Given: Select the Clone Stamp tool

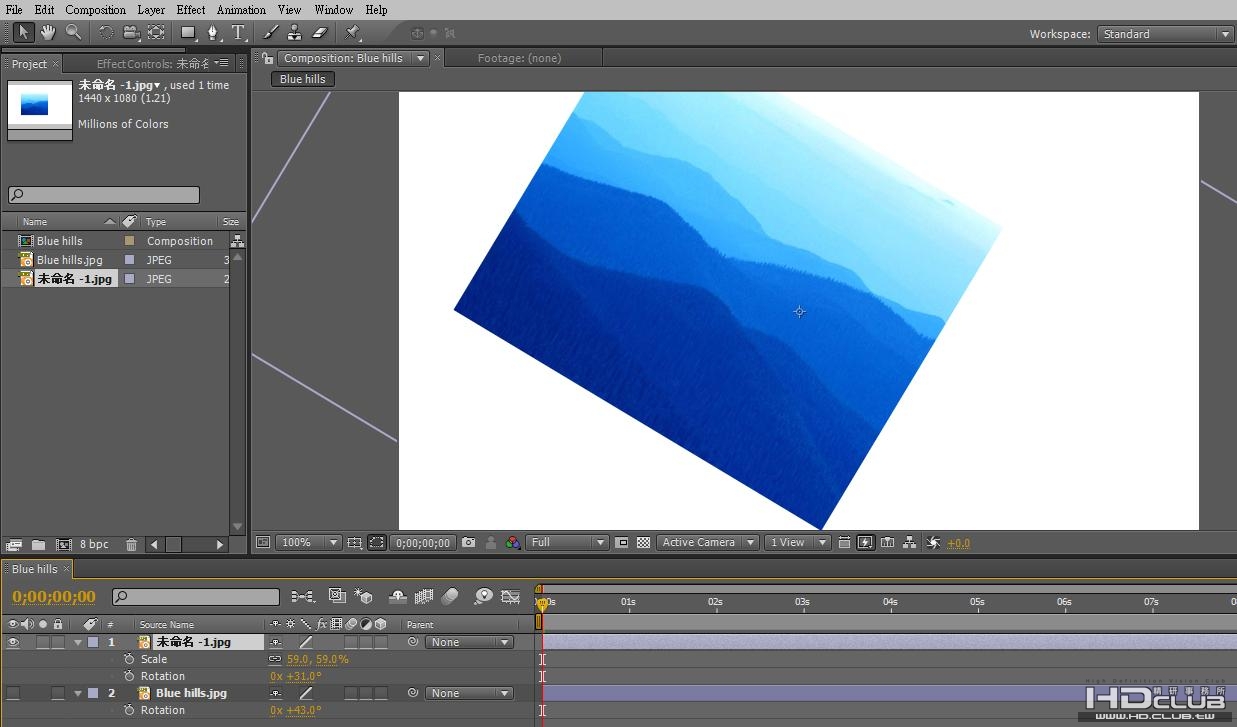Looking at the screenshot, I should 294,33.
